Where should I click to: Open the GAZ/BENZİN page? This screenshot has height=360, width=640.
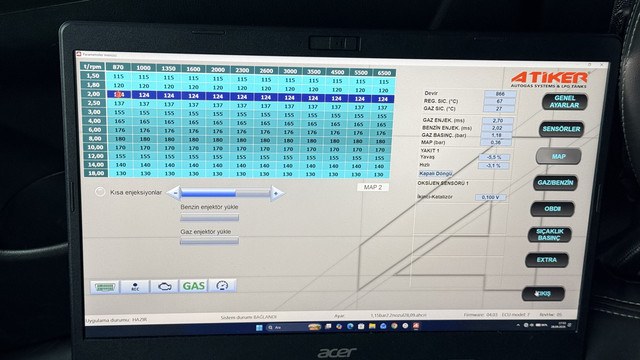pyautogui.click(x=555, y=183)
